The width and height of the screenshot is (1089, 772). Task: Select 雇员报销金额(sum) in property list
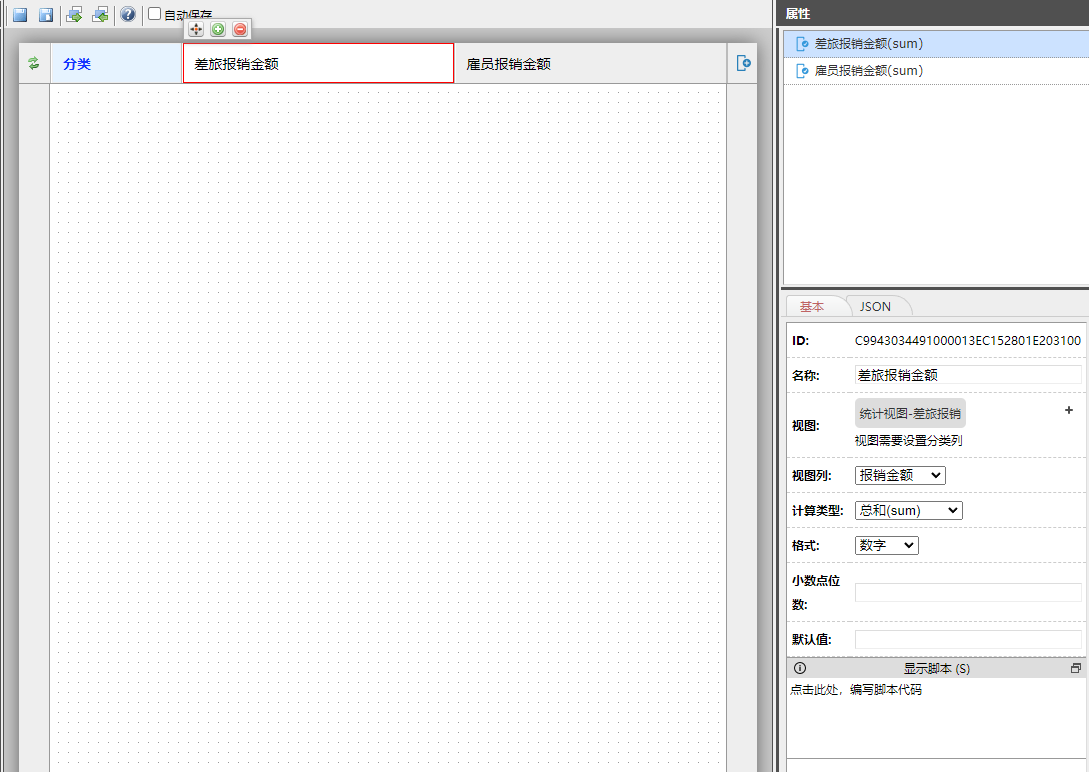[868, 71]
